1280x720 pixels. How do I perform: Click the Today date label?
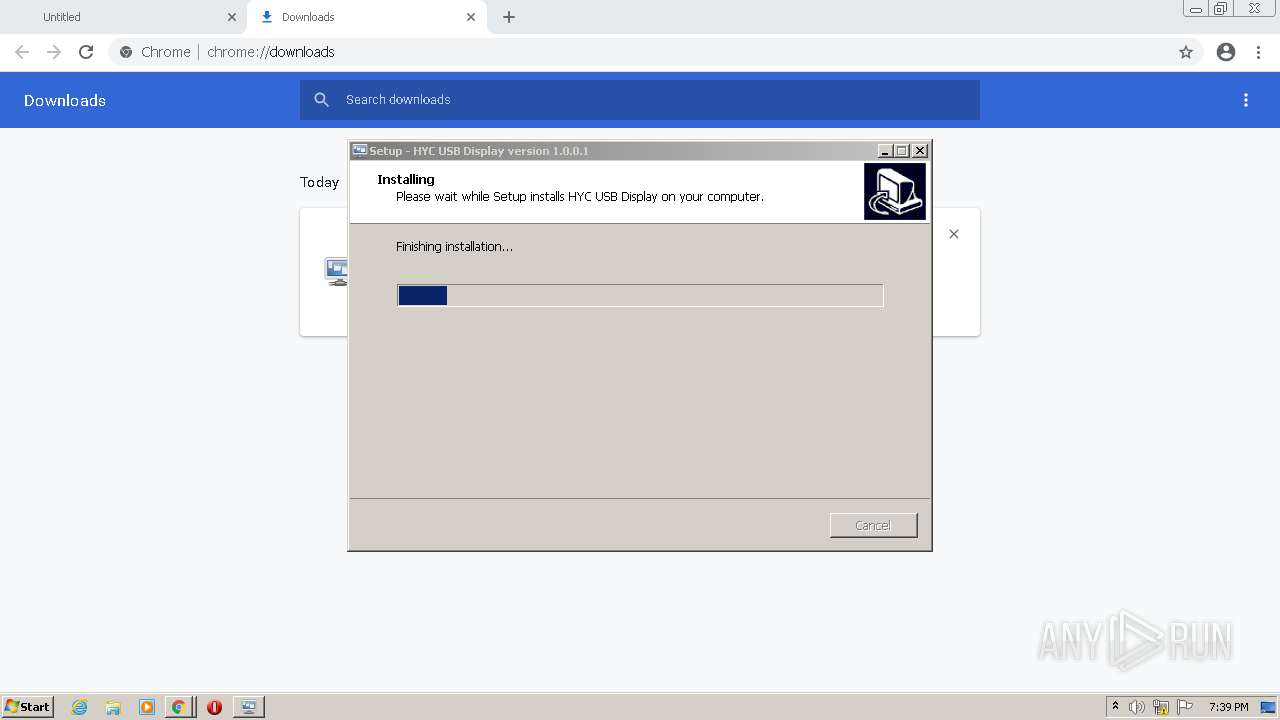coord(320,182)
